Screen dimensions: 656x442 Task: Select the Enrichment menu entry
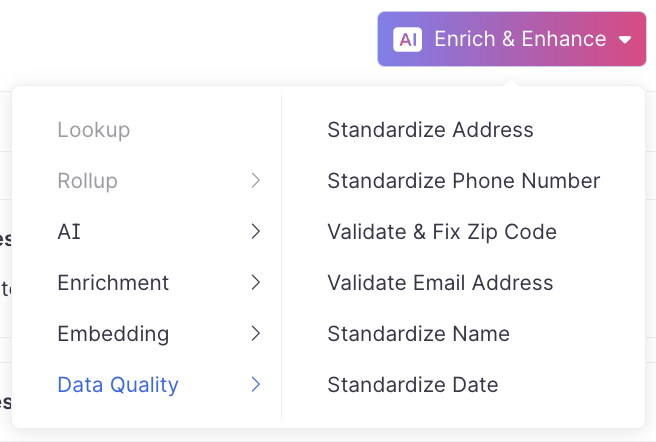tap(113, 283)
